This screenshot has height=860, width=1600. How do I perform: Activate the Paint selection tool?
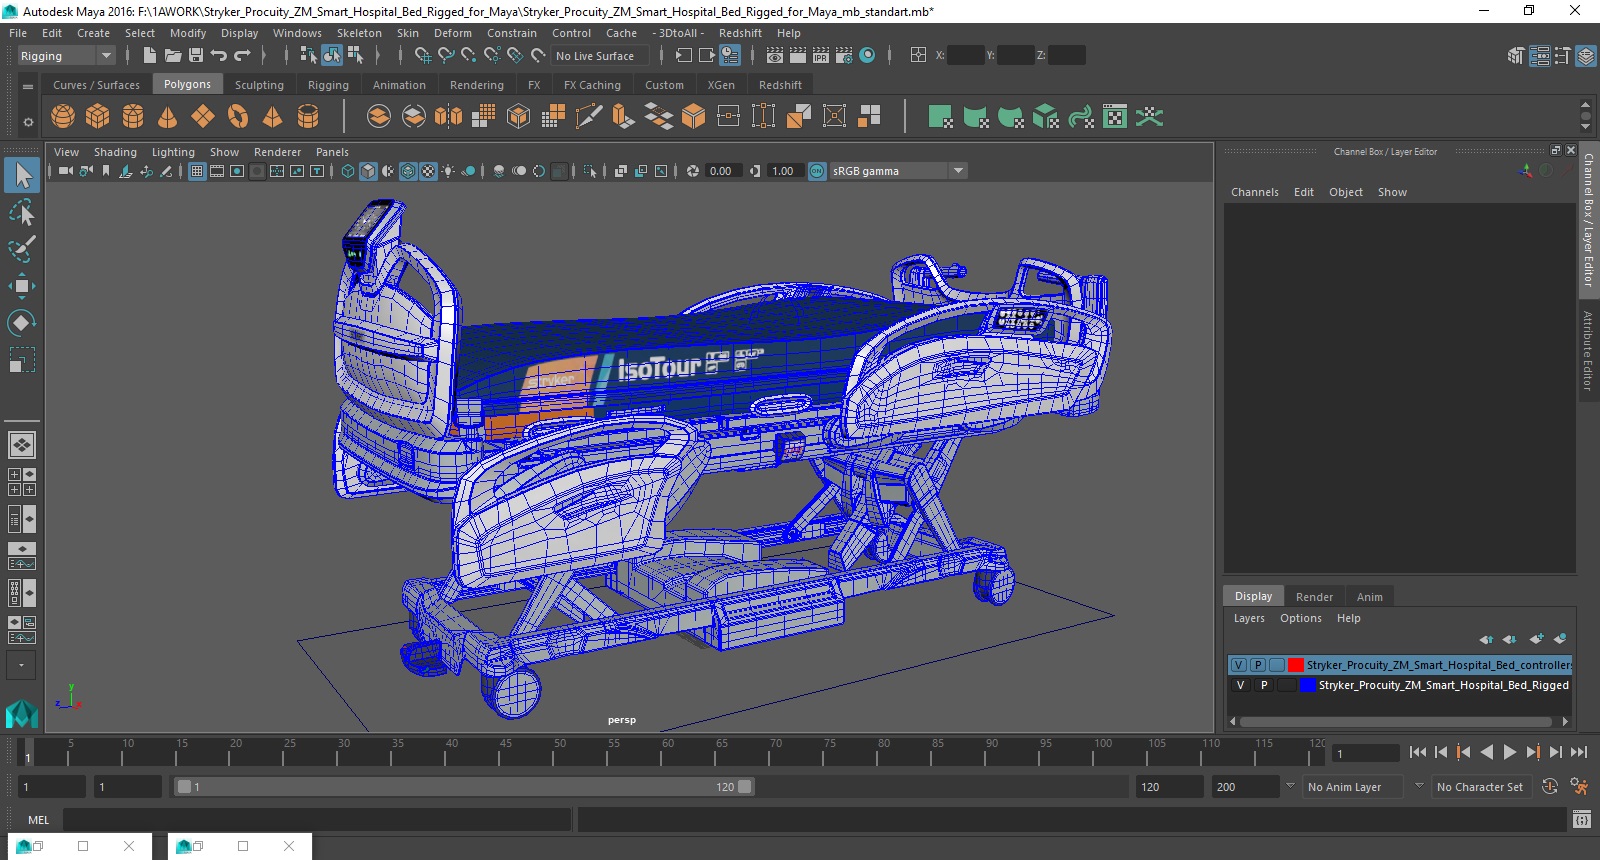22,249
